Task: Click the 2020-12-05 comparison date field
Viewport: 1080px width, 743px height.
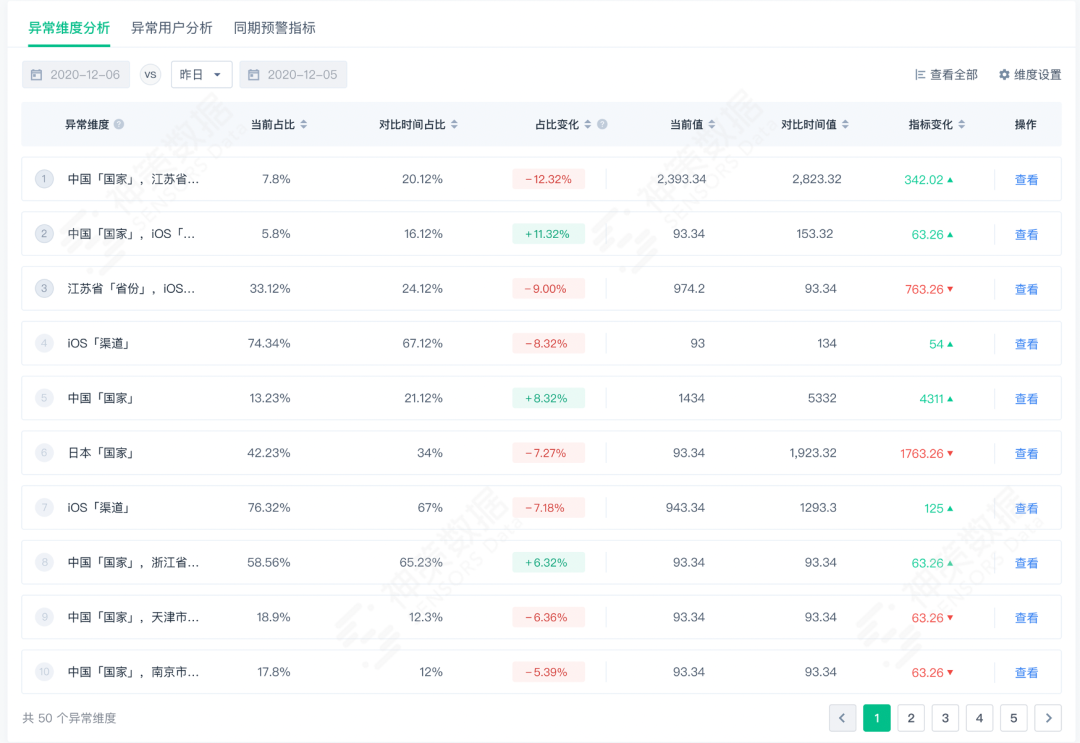Action: pos(293,74)
